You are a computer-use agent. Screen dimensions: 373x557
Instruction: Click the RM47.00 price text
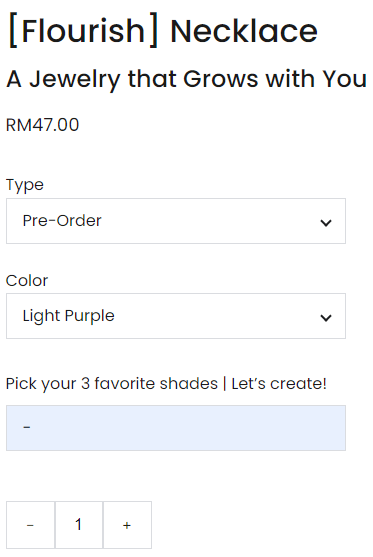43,125
